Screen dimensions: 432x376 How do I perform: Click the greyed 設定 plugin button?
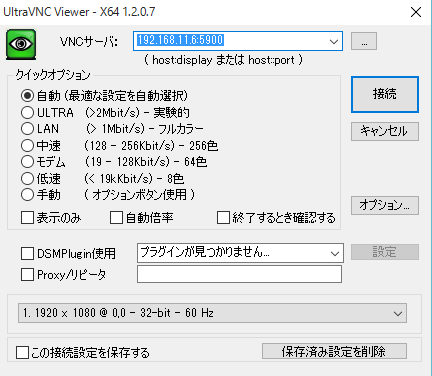pyautogui.click(x=385, y=252)
